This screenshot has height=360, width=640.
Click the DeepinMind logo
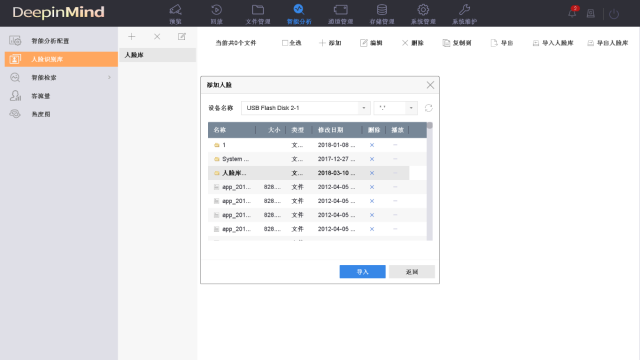click(58, 12)
